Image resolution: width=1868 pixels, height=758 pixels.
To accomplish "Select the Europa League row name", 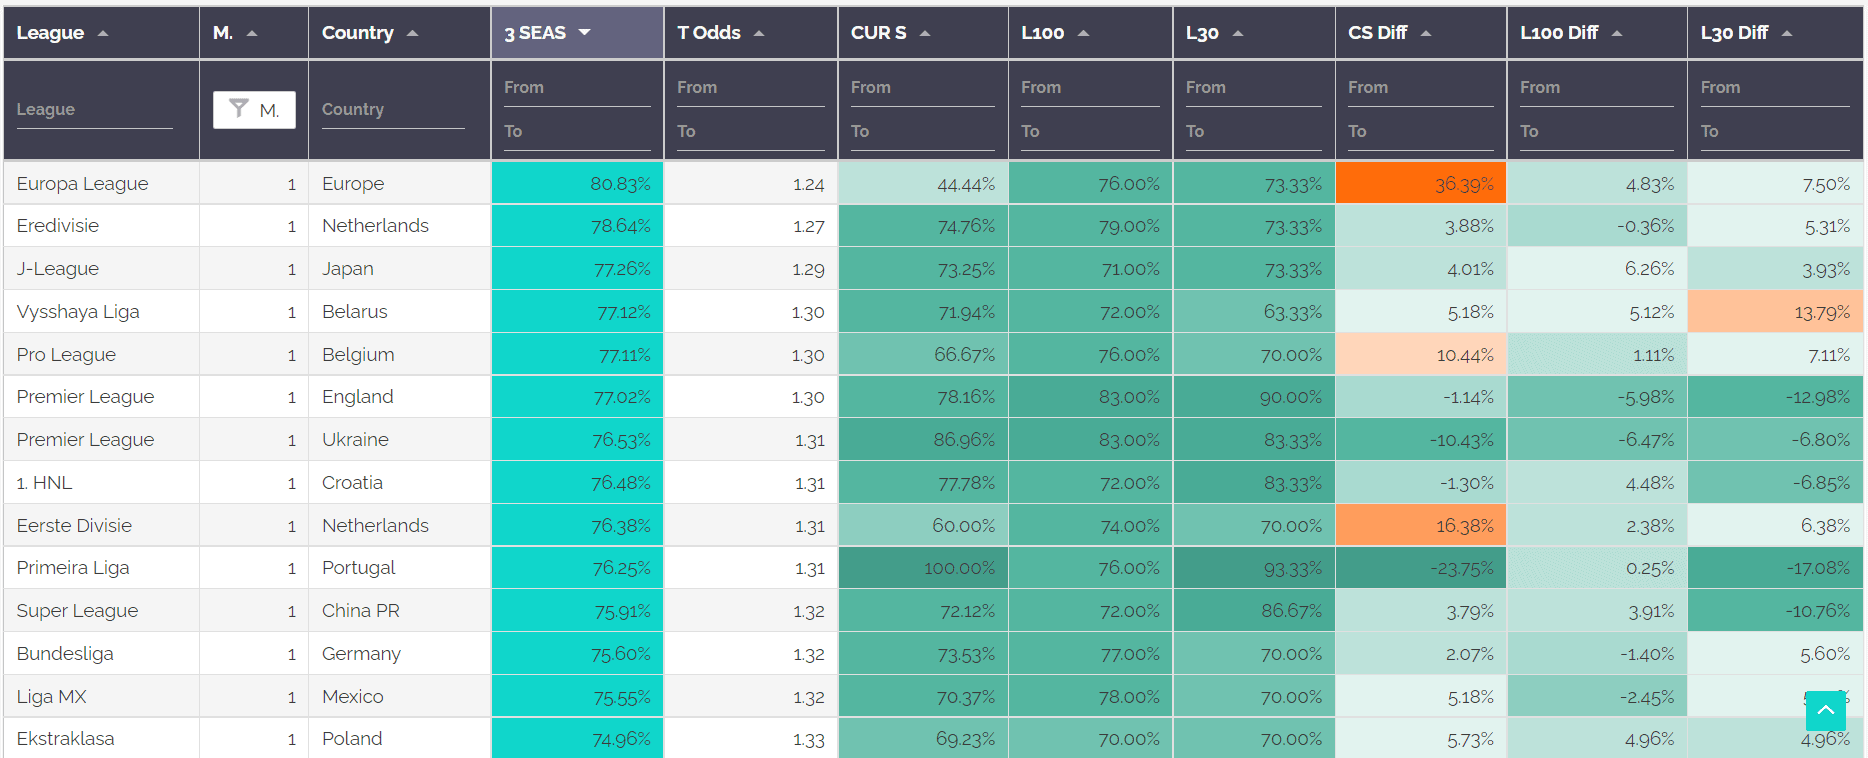I will [x=82, y=184].
